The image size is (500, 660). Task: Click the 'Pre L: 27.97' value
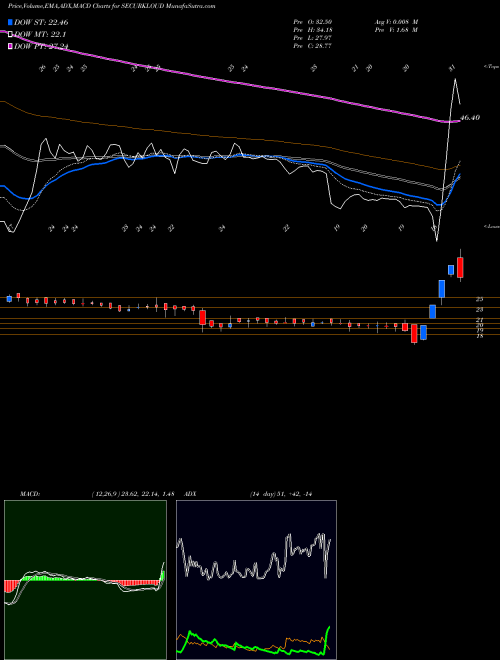(313, 38)
